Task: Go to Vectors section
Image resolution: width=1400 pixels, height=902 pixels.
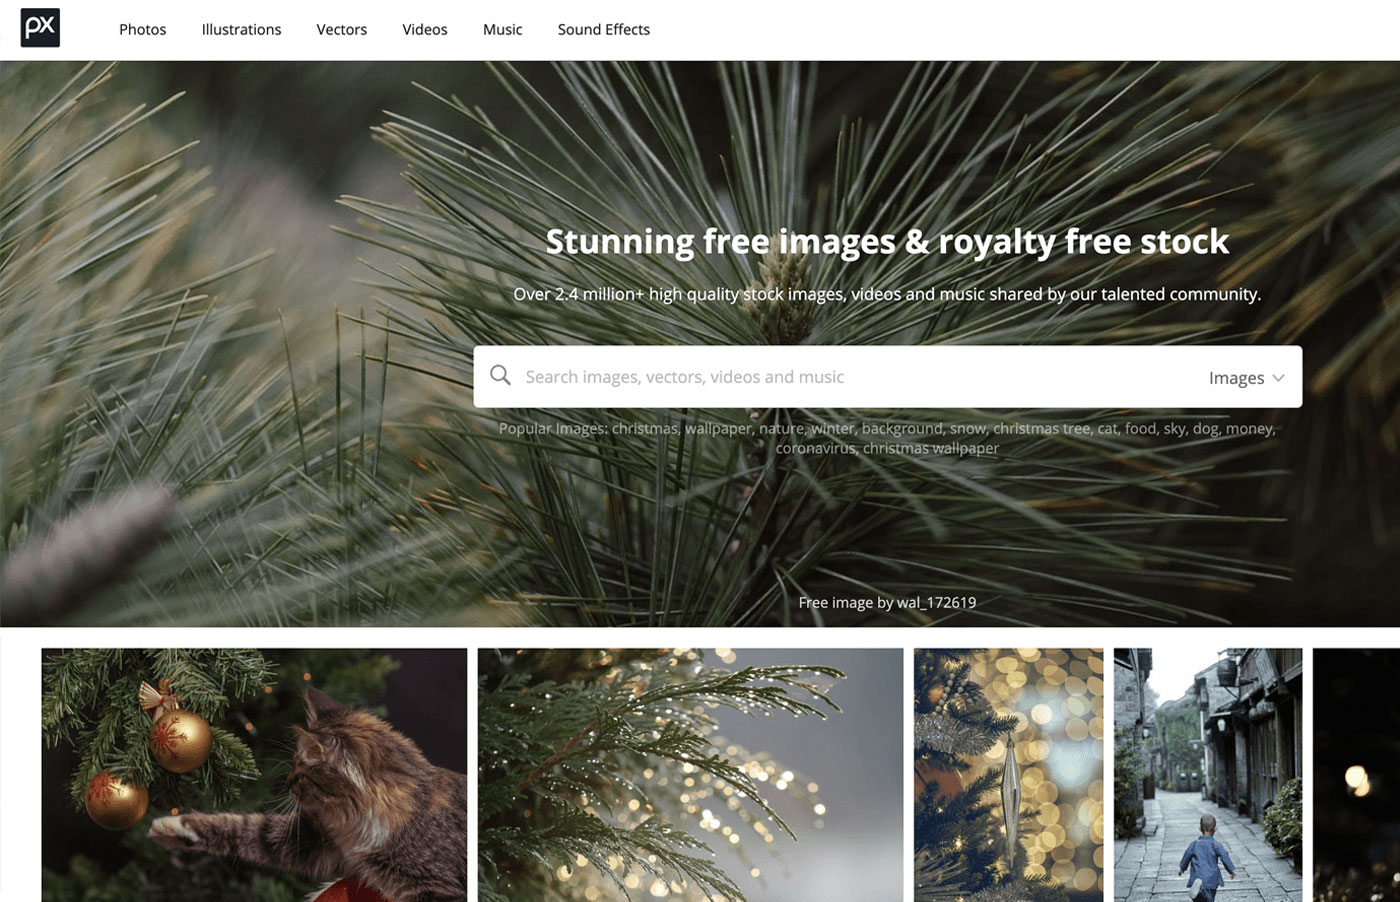Action: click(342, 30)
